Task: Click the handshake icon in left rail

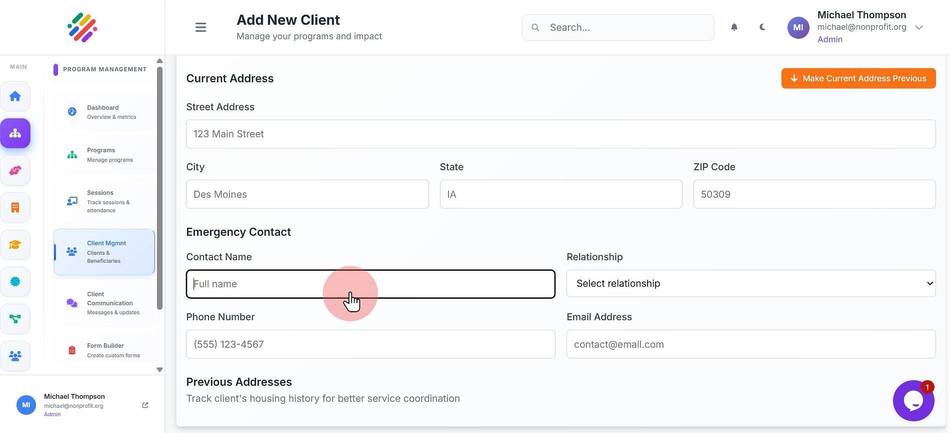Action: [15, 171]
